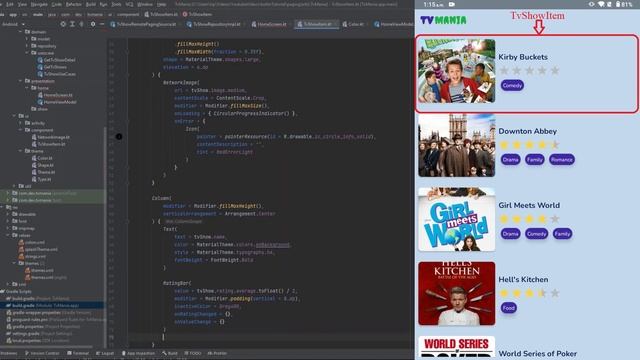The image size is (640, 360).
Task: Open project panel gear settings icon
Action: (x=93, y=24)
